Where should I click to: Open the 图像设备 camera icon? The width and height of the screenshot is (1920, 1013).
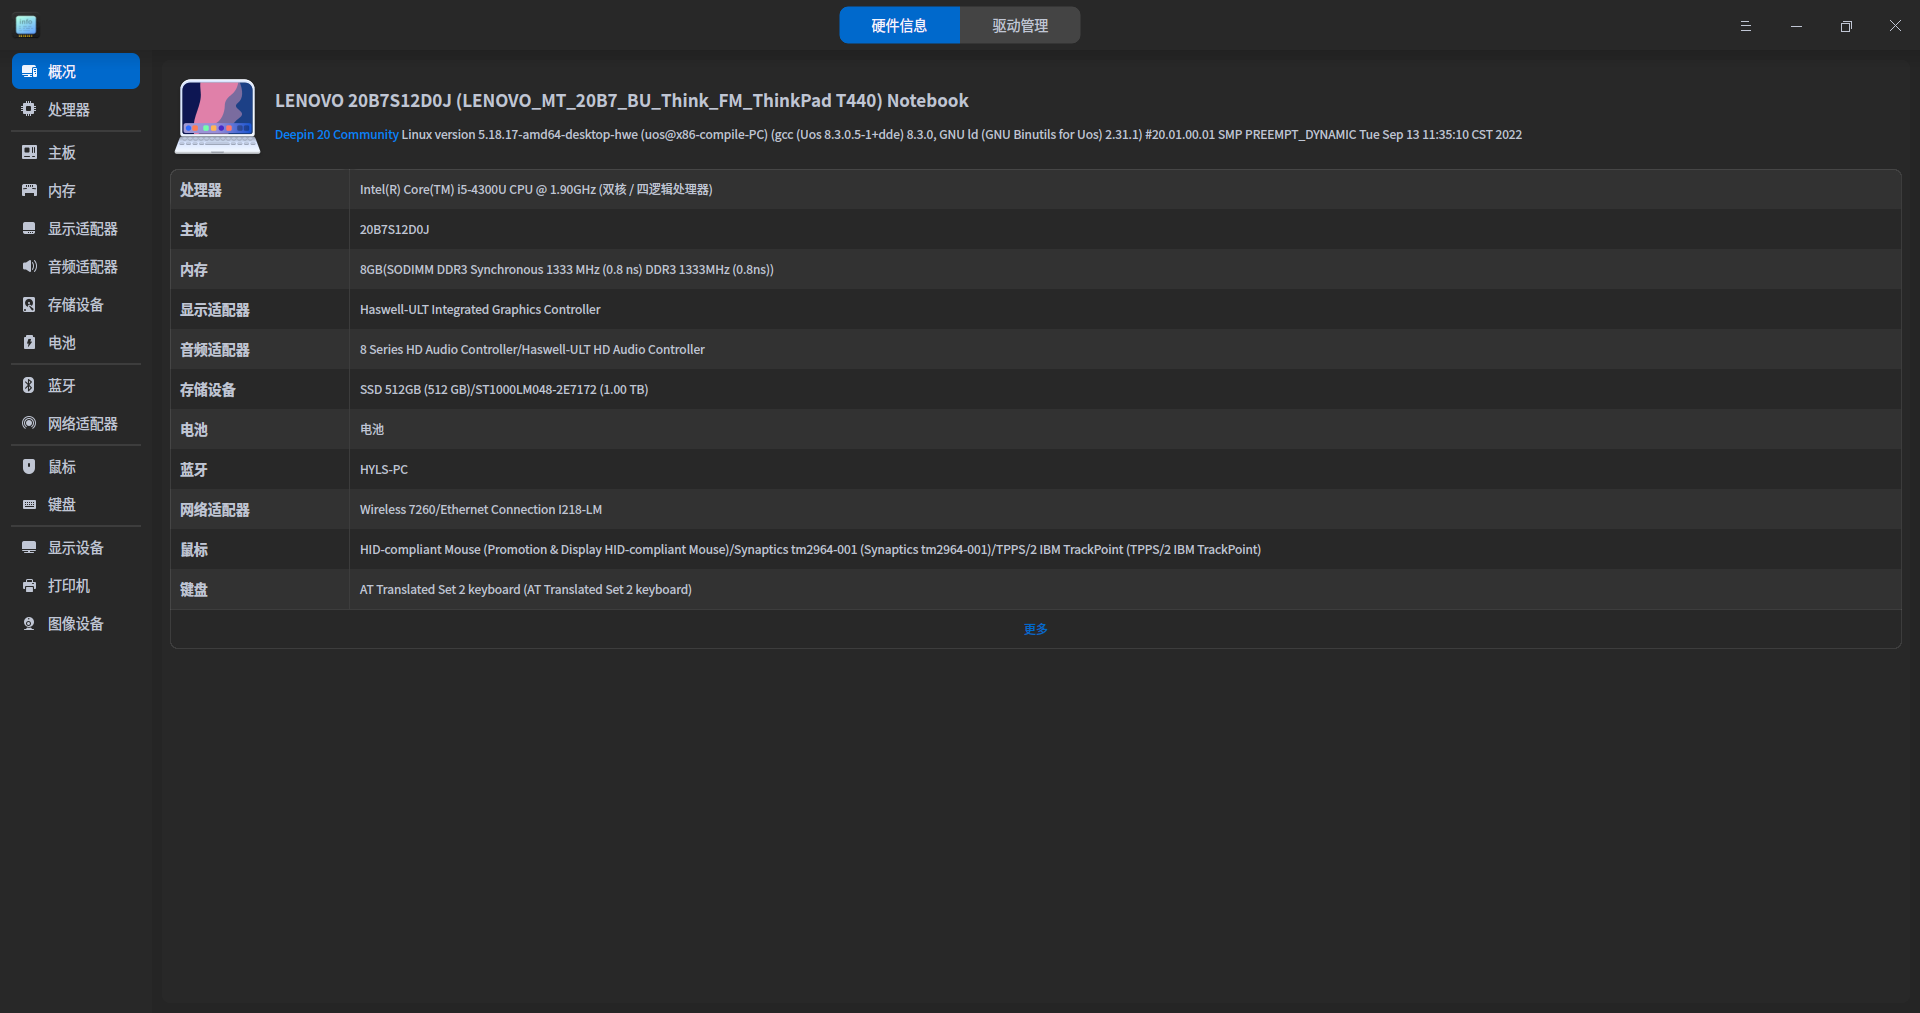click(x=29, y=623)
